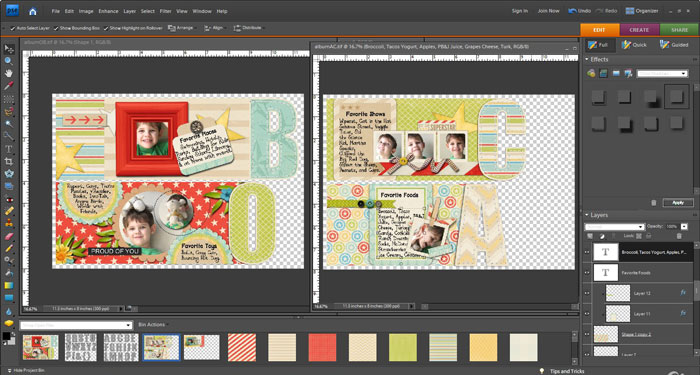700x375 pixels.
Task: Show Filters in the Effects panel
Action: click(591, 73)
